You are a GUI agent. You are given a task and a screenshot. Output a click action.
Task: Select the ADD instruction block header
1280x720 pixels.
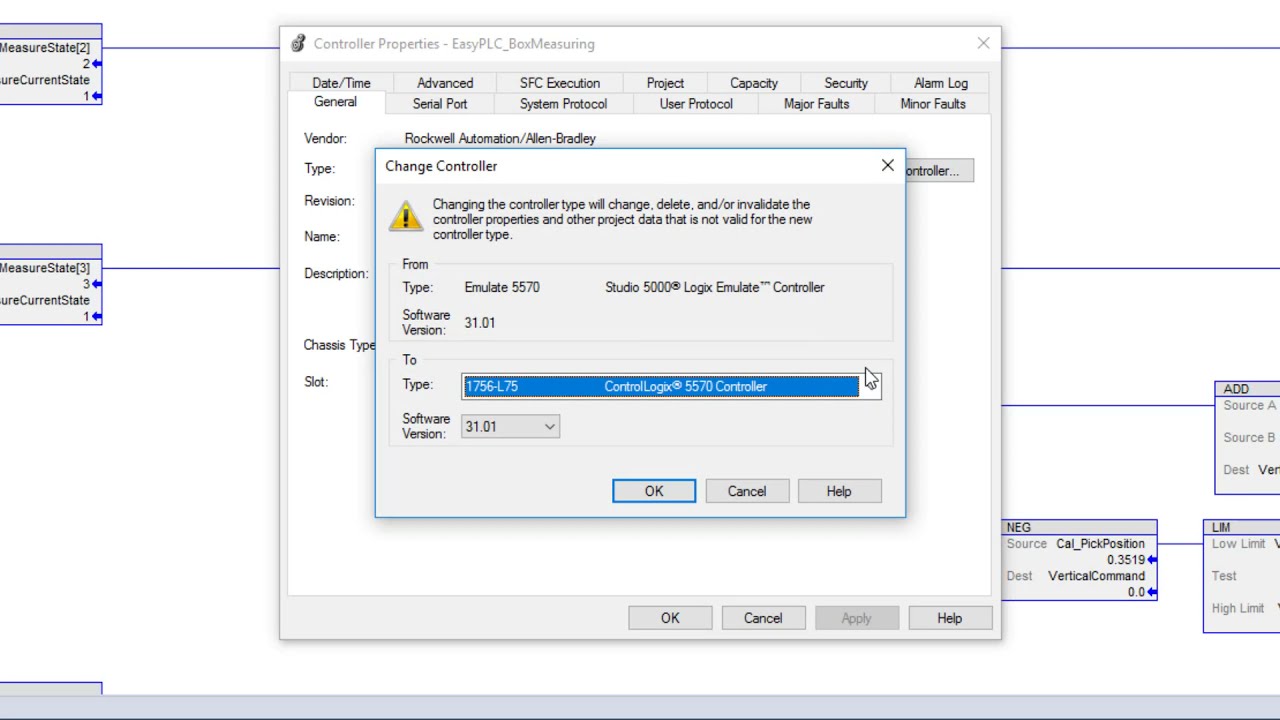(x=1247, y=389)
